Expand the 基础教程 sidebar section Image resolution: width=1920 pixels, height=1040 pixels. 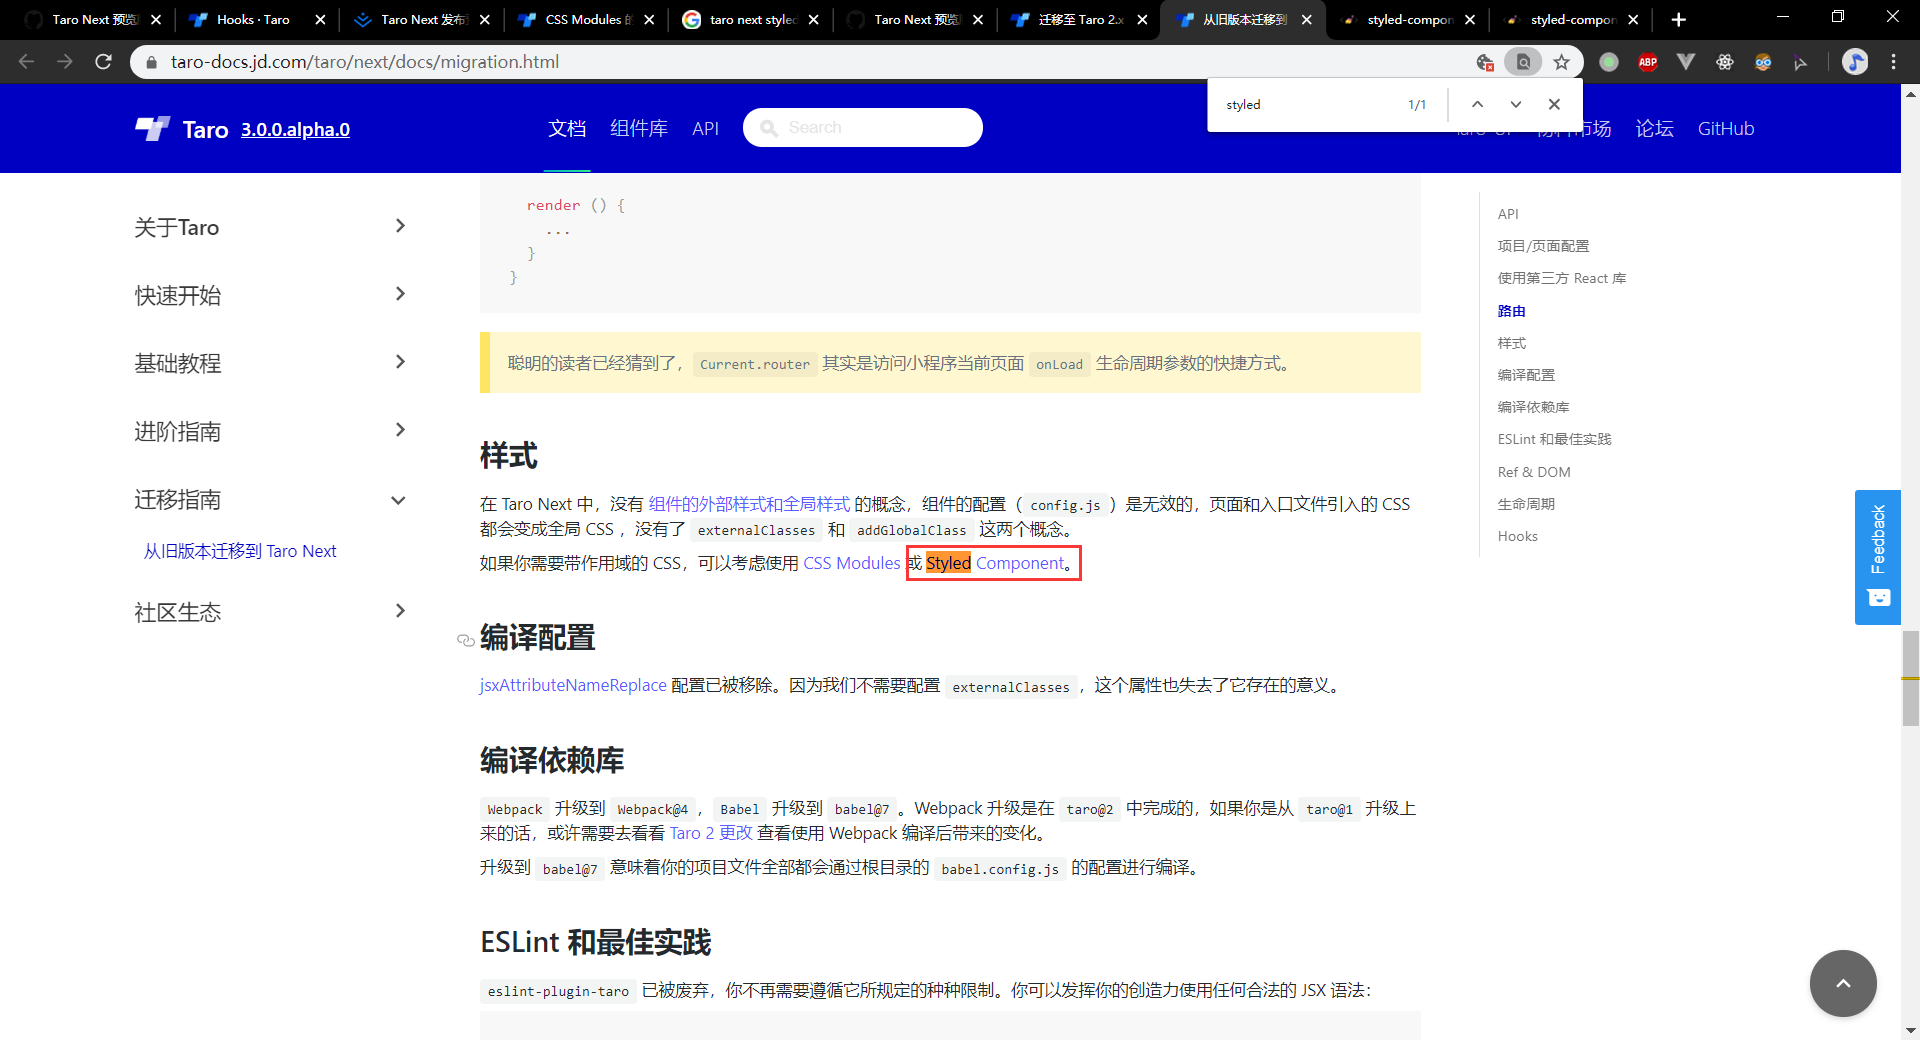[x=400, y=362]
